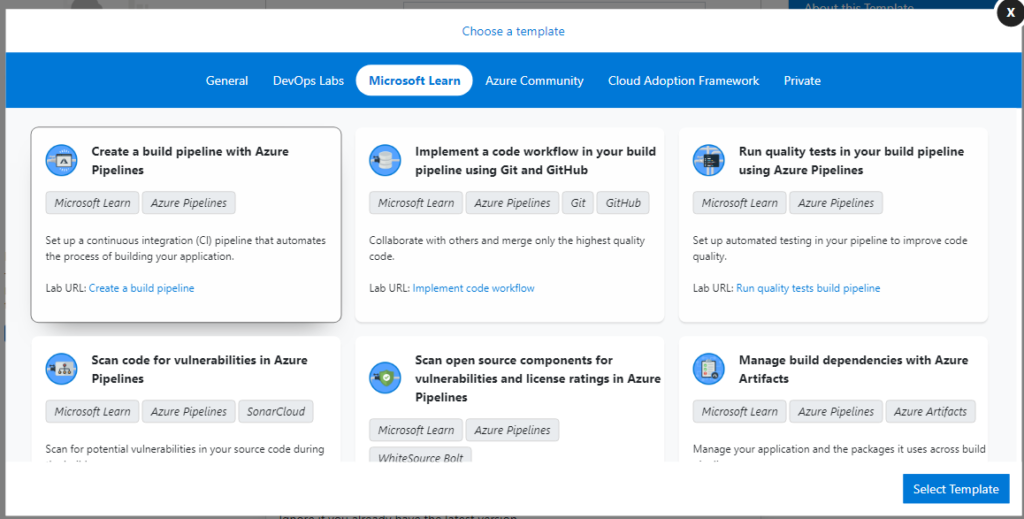
Task: Click Microsoft Learn tag on Create a build pipeline card
Action: click(92, 203)
